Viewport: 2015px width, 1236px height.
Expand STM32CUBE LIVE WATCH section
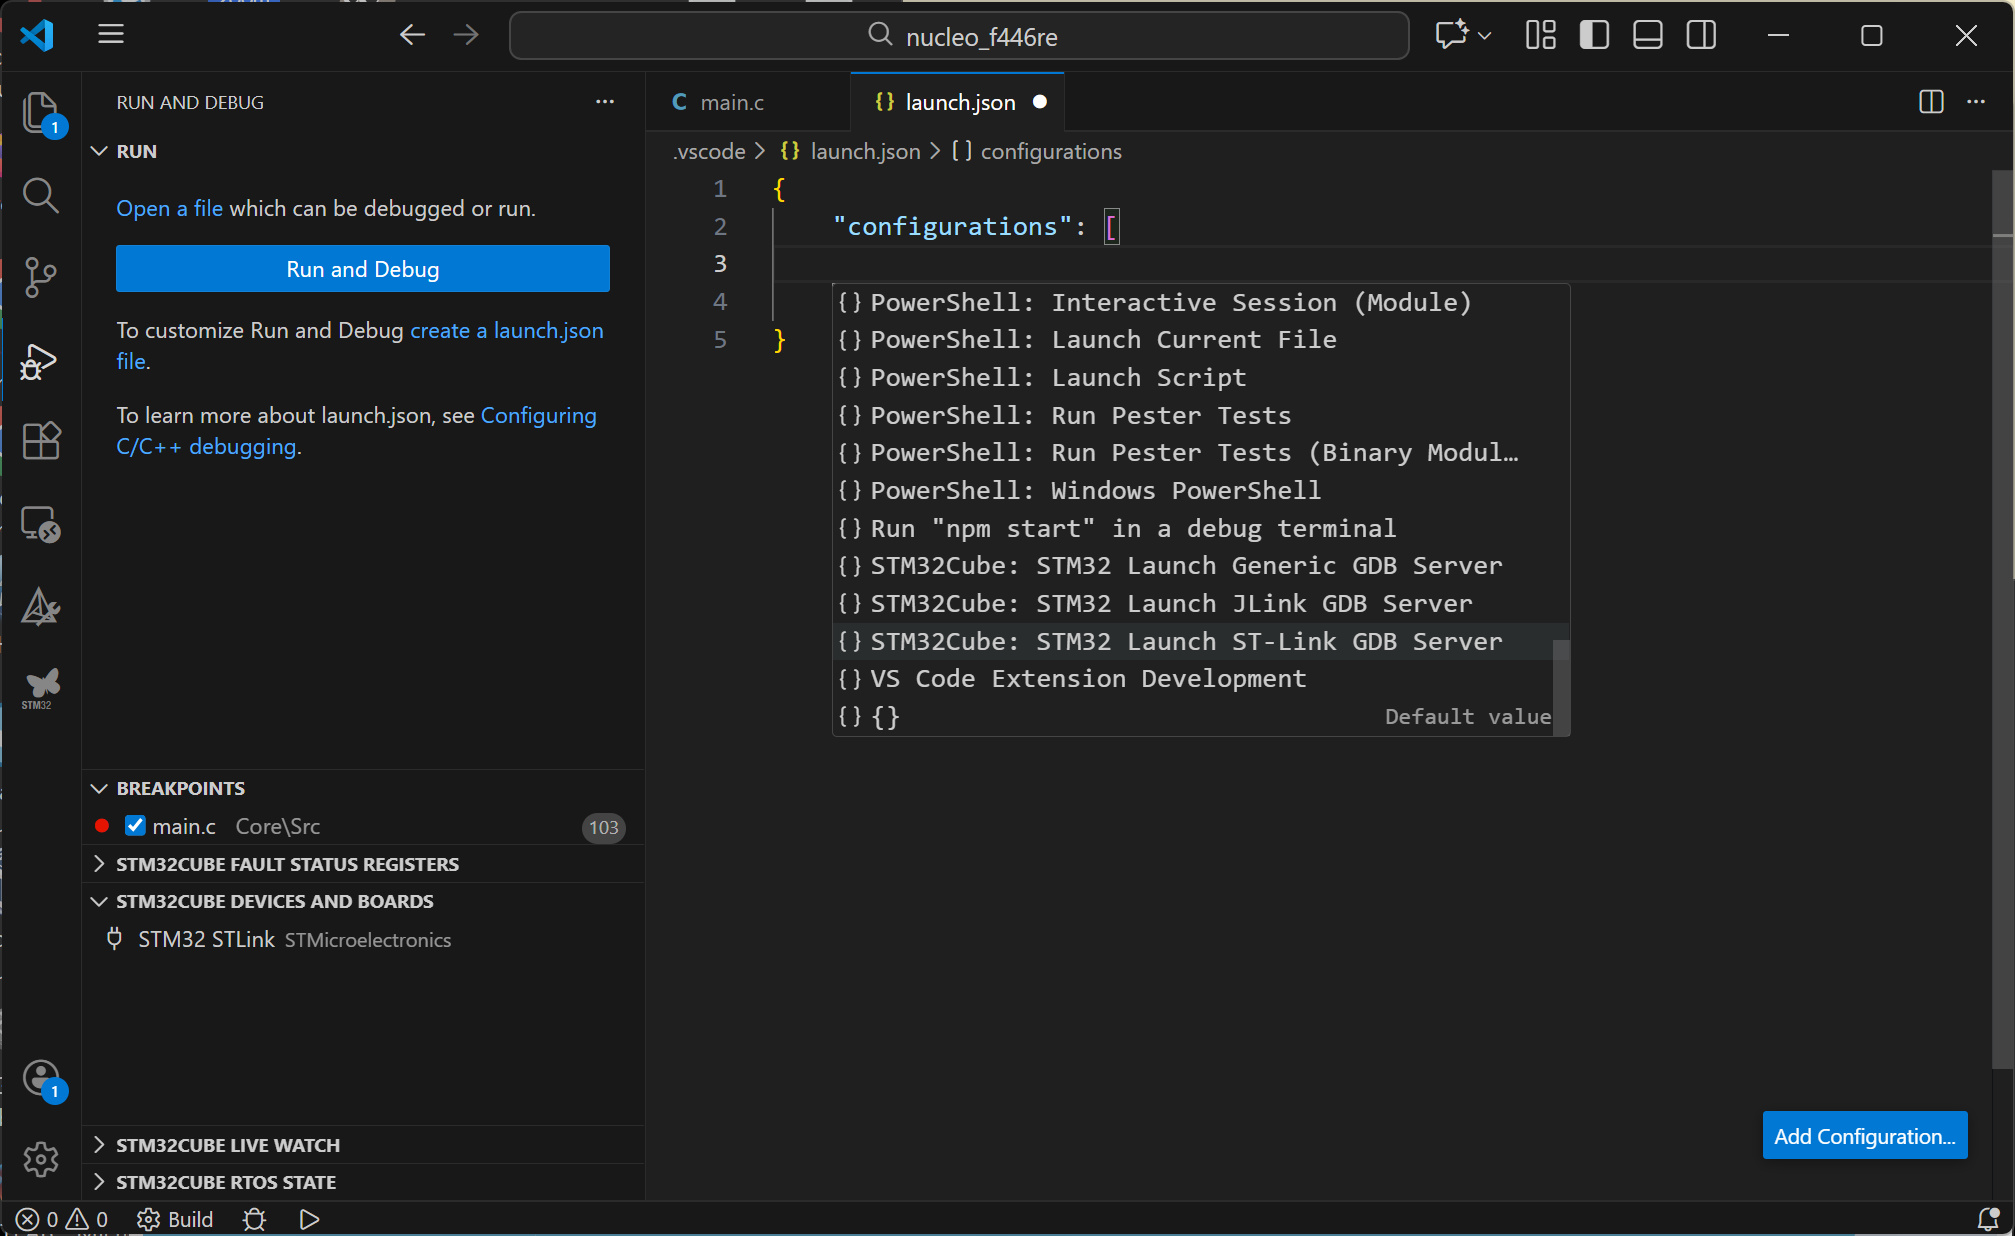tap(228, 1145)
